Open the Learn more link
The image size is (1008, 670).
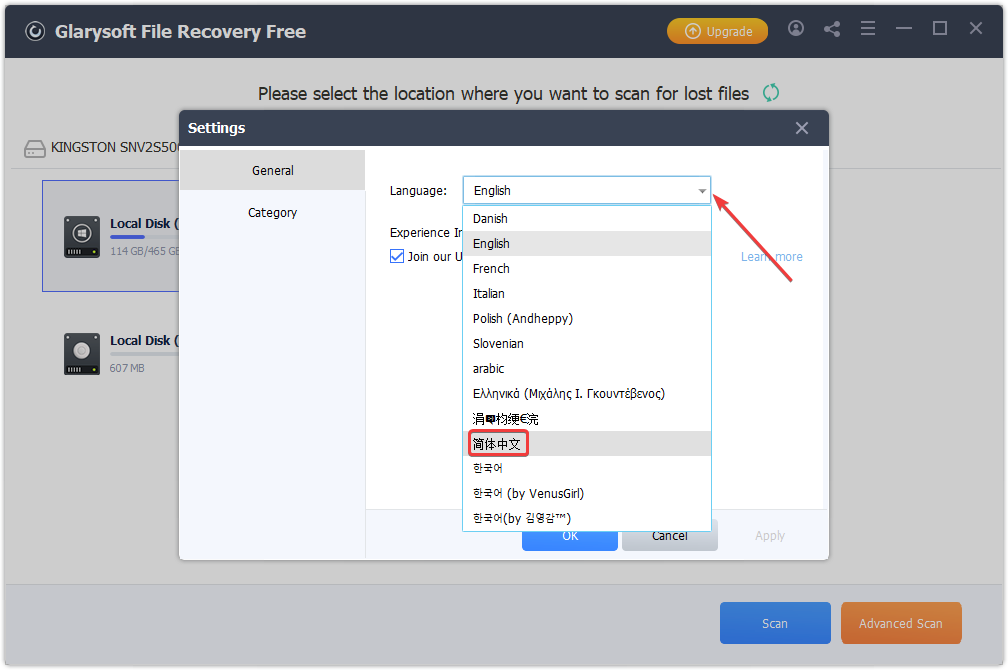pyautogui.click(x=771, y=256)
